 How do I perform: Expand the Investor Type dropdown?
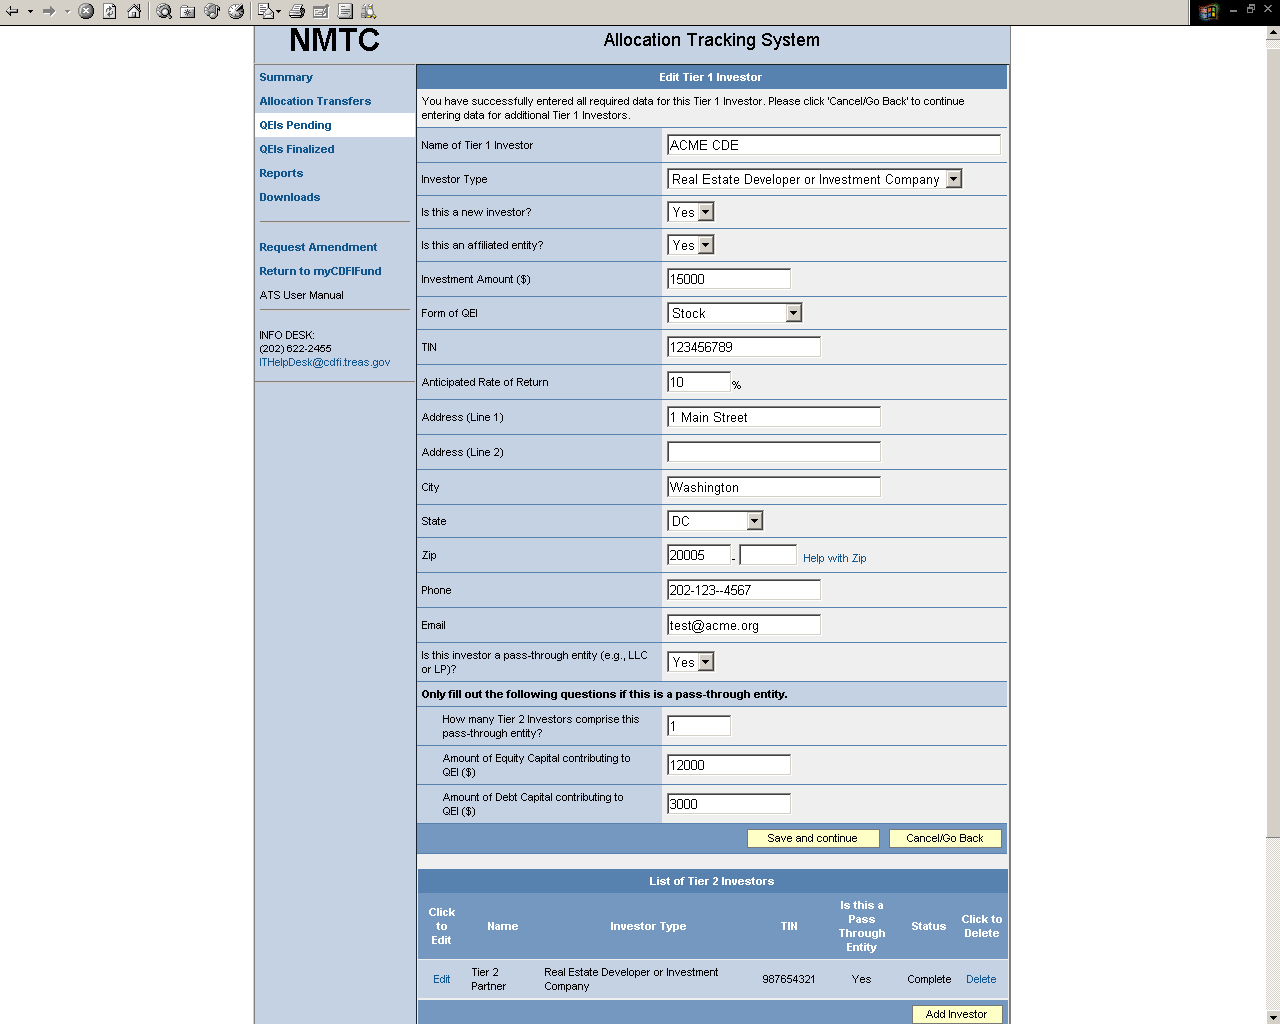pyautogui.click(x=953, y=179)
